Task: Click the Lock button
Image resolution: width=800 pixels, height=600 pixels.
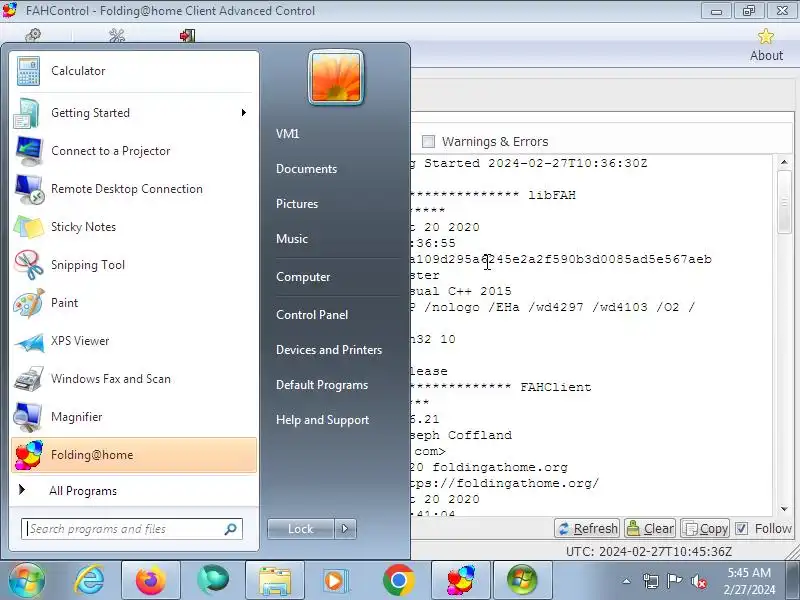Action: (x=301, y=529)
